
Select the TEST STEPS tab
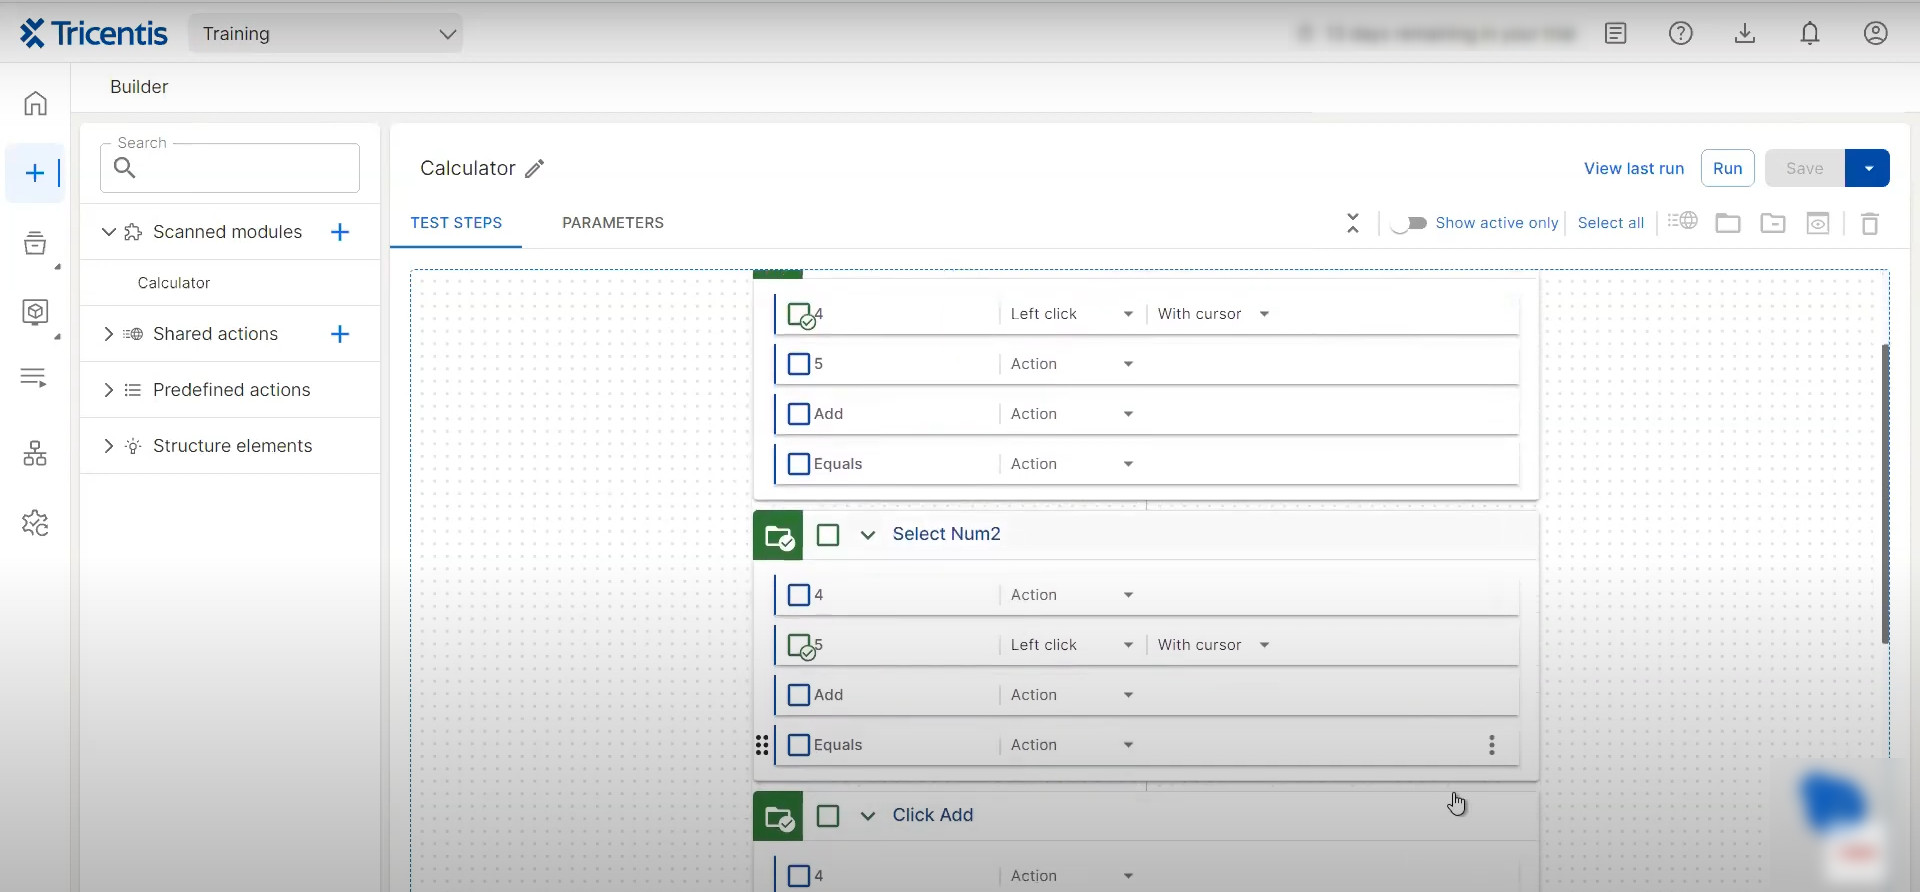click(x=456, y=223)
